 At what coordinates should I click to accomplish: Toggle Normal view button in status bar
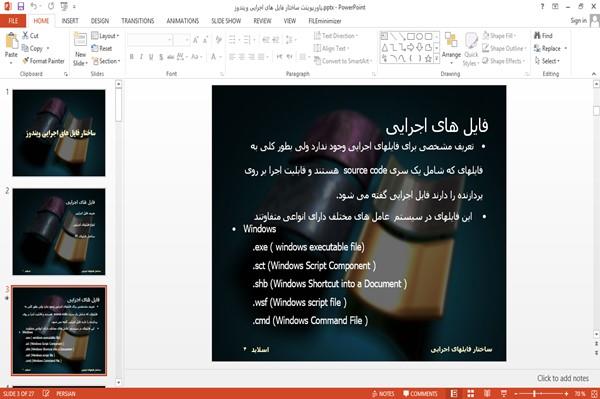454,394
